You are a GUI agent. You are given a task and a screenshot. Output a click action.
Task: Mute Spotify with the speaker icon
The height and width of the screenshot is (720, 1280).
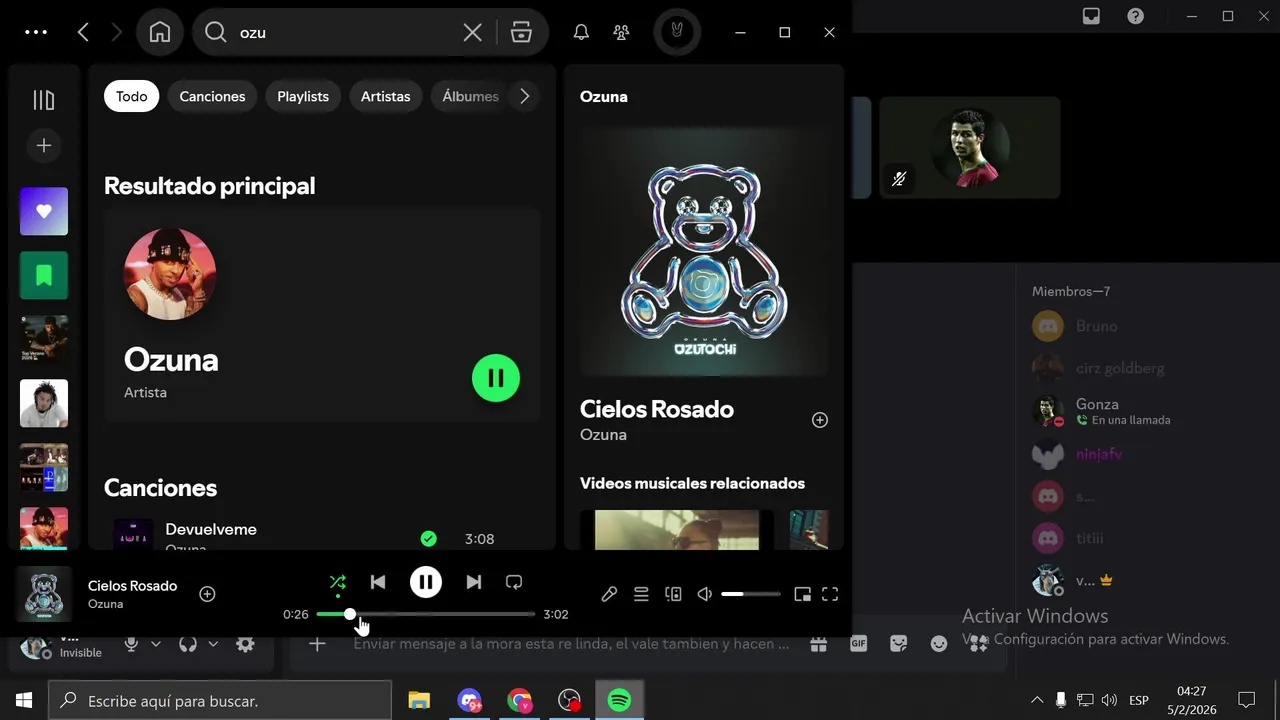pos(705,594)
